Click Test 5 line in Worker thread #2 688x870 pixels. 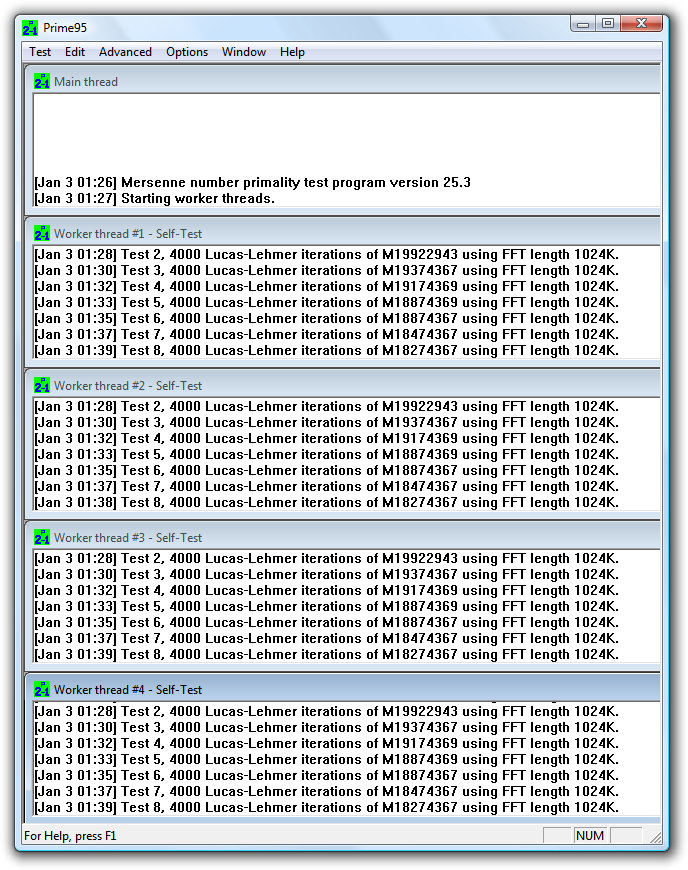click(x=326, y=455)
